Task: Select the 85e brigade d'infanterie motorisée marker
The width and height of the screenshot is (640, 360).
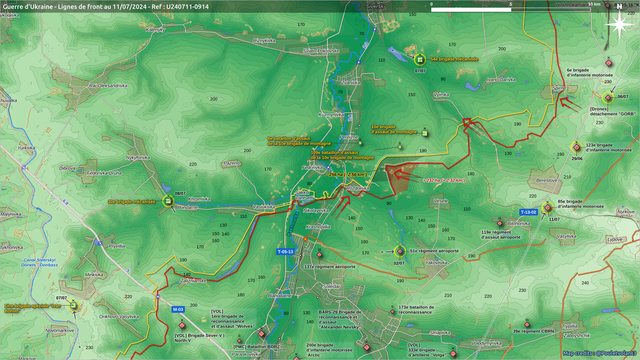Action: coord(548,208)
